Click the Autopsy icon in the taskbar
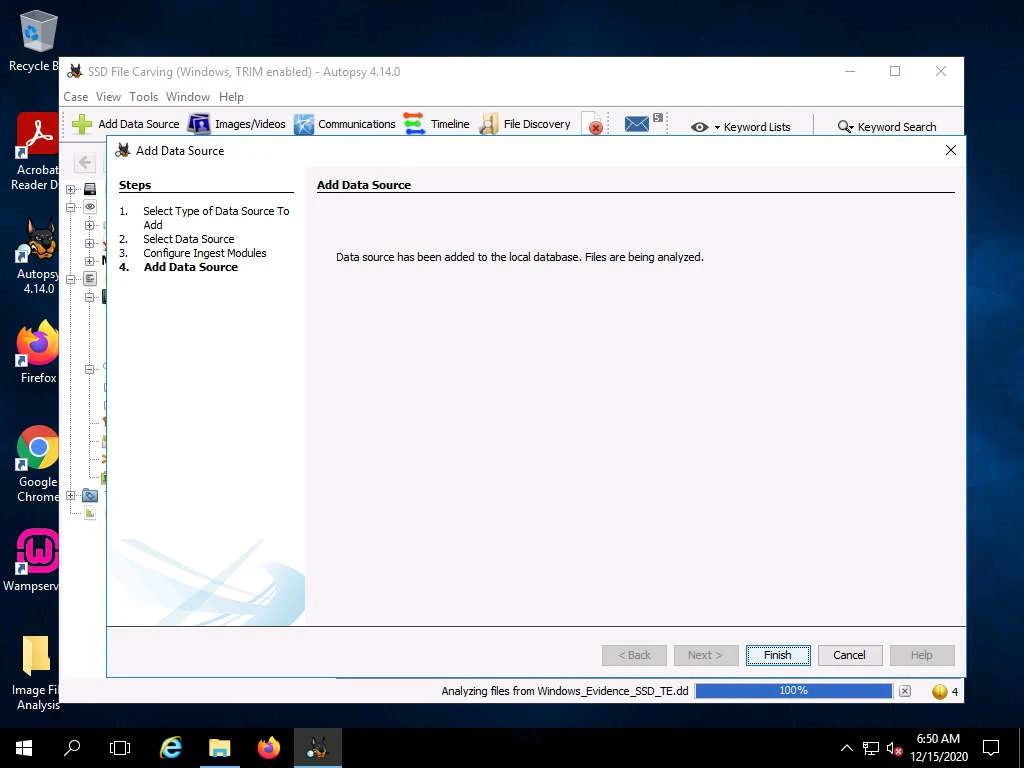Screen dimensions: 1024x768 pos(317,748)
